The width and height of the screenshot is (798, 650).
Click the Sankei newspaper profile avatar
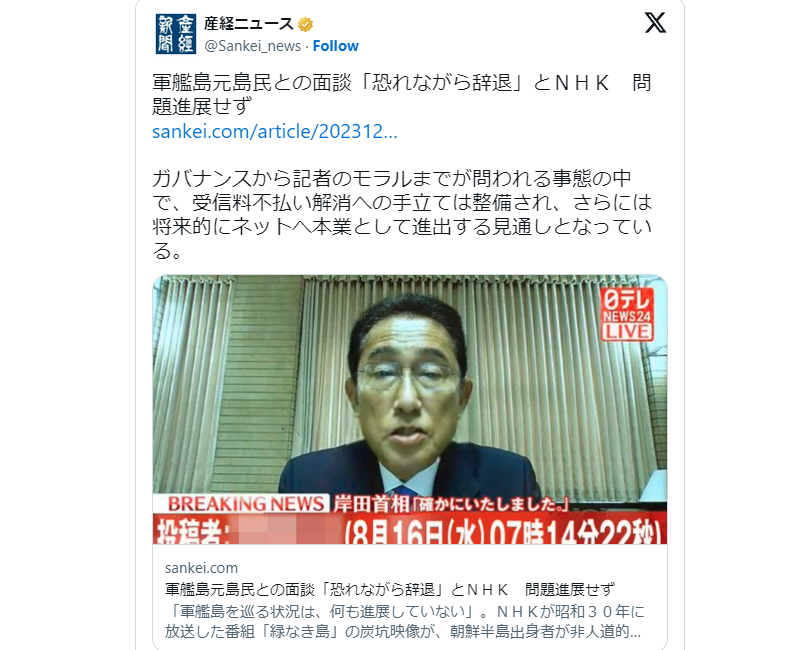pyautogui.click(x=176, y=34)
